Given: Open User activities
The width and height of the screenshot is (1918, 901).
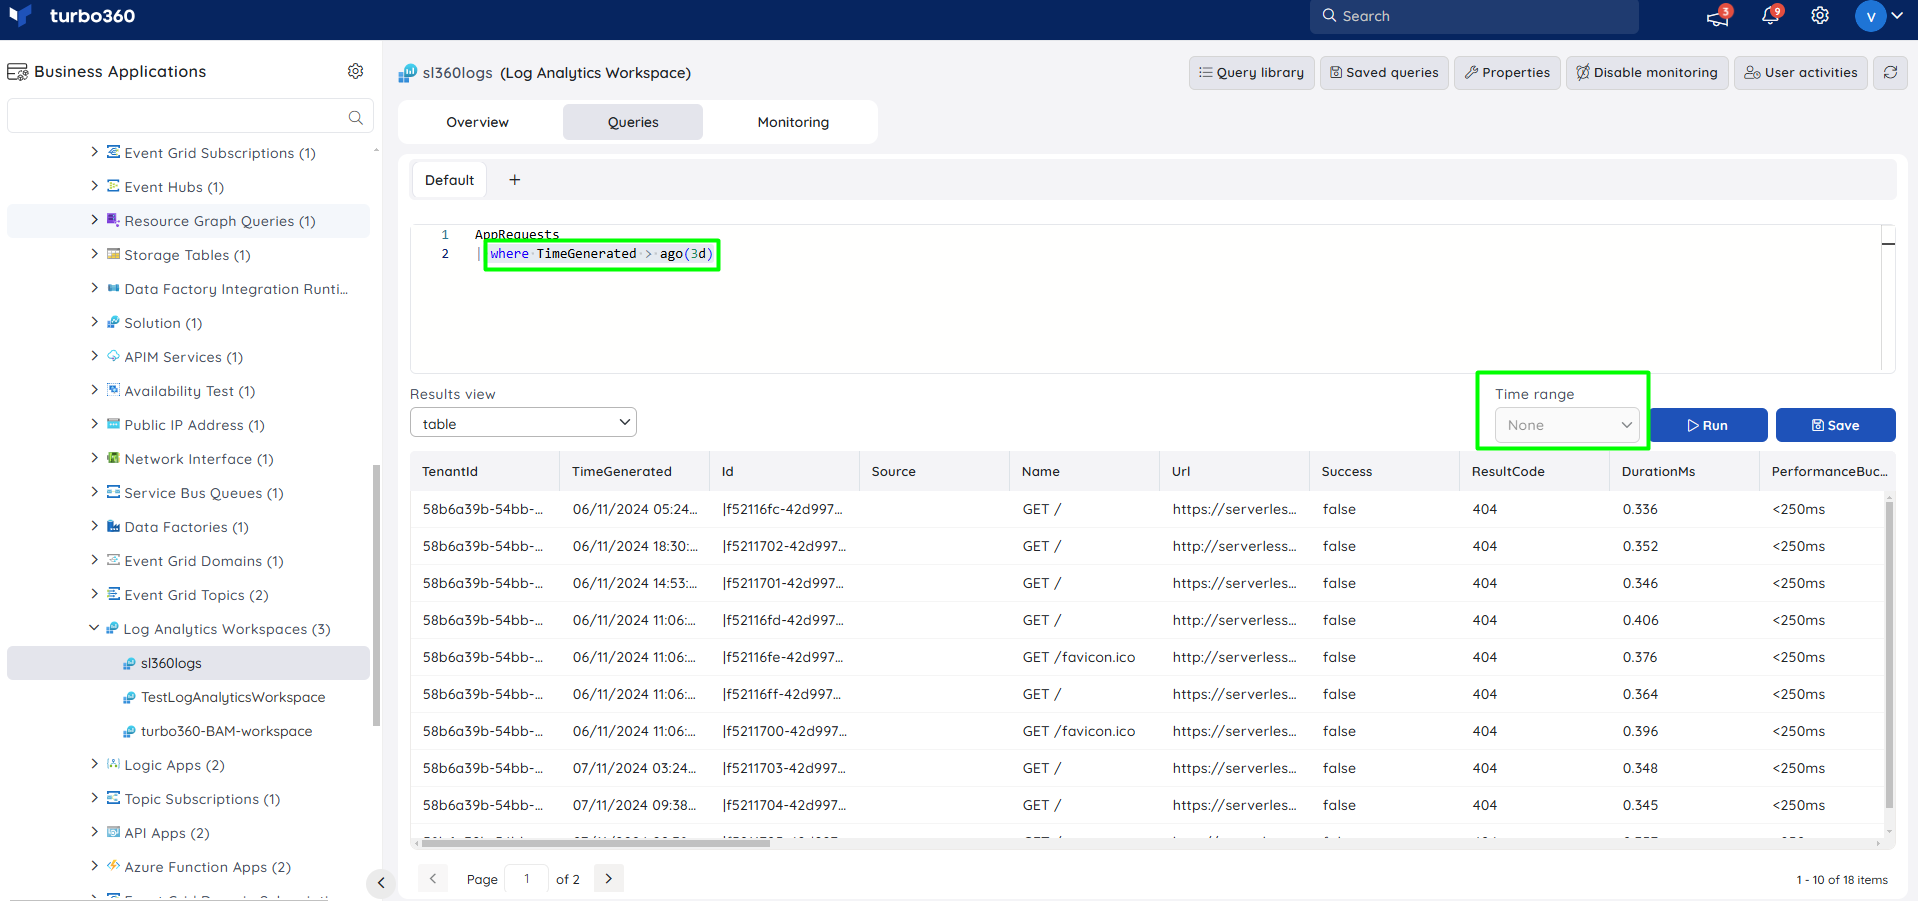Looking at the screenshot, I should [1801, 72].
